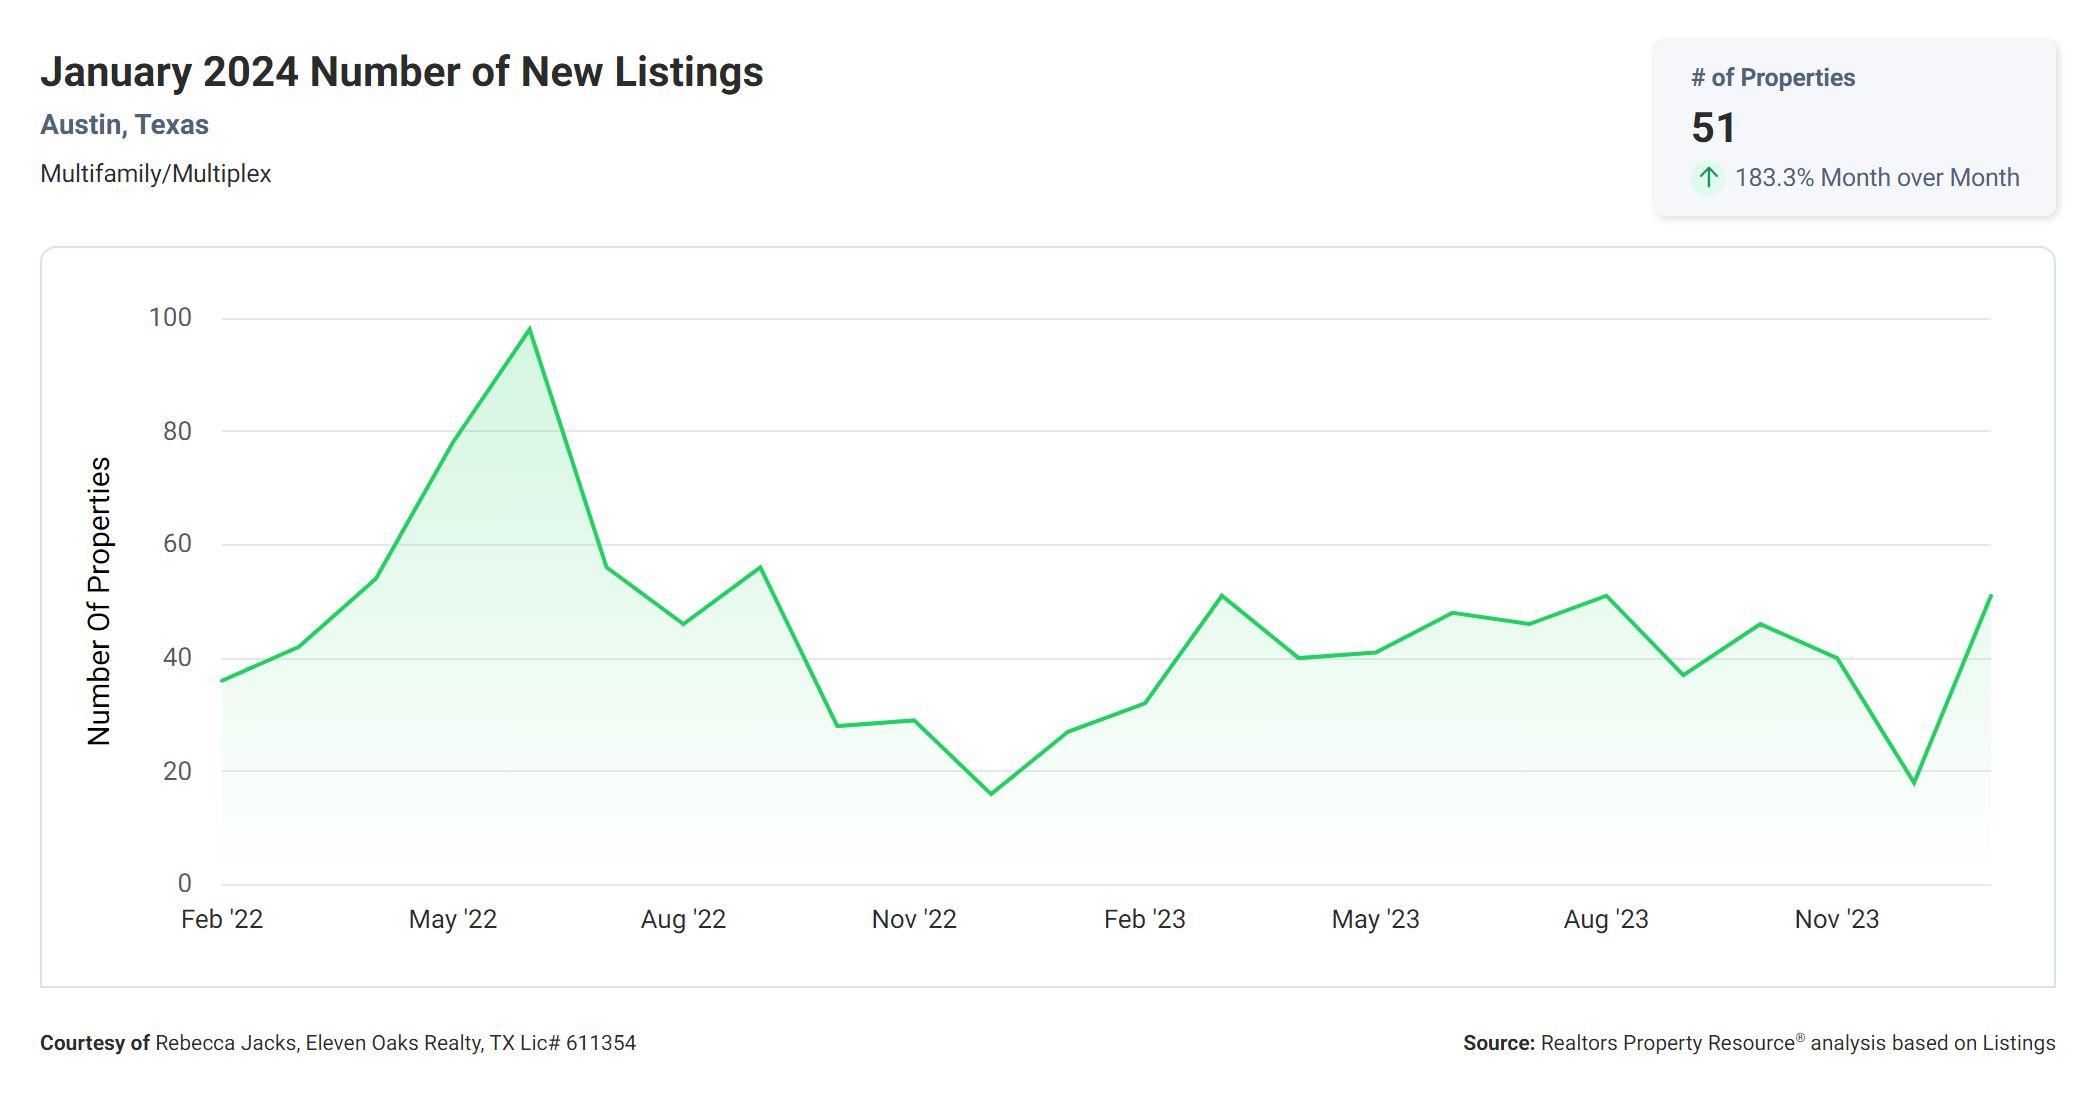This screenshot has width=2096, height=1100.
Task: Click the 100 y-axis tick label
Action: (169, 318)
